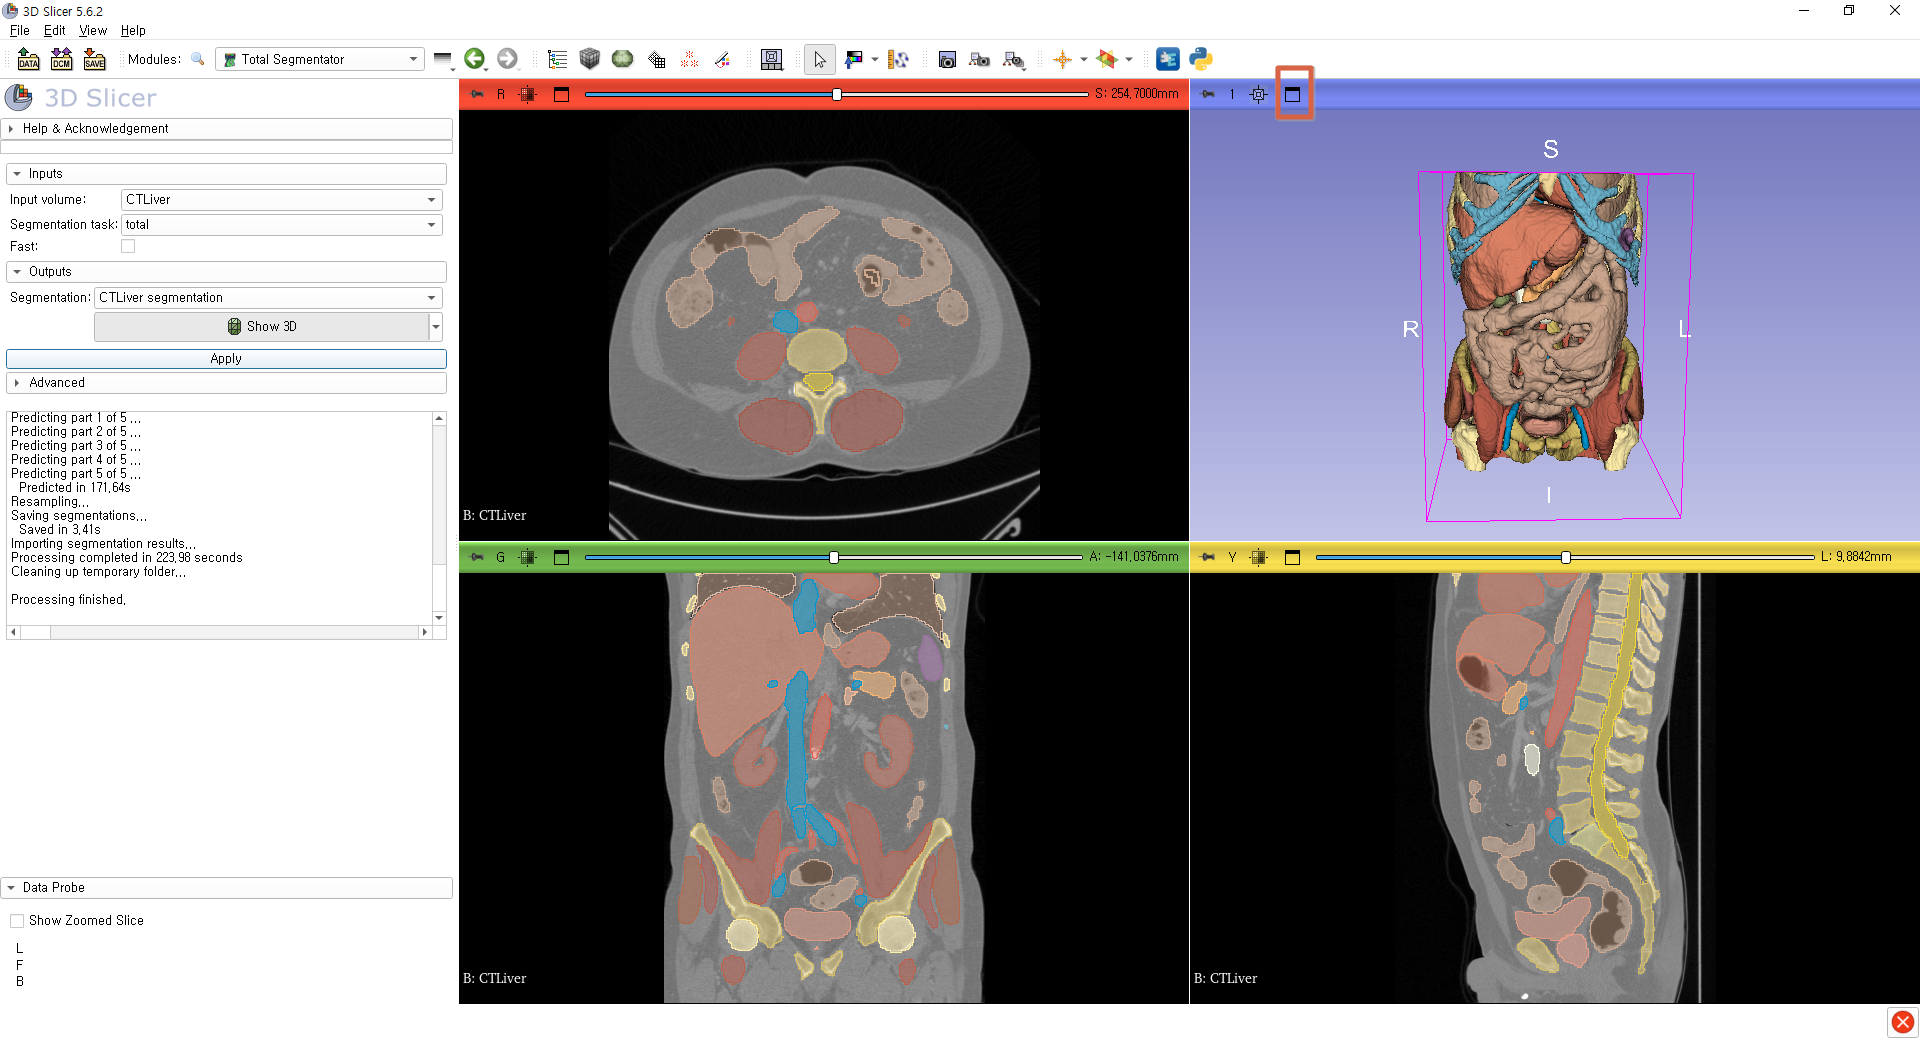
Task: Center the 3D view
Action: (1259, 95)
